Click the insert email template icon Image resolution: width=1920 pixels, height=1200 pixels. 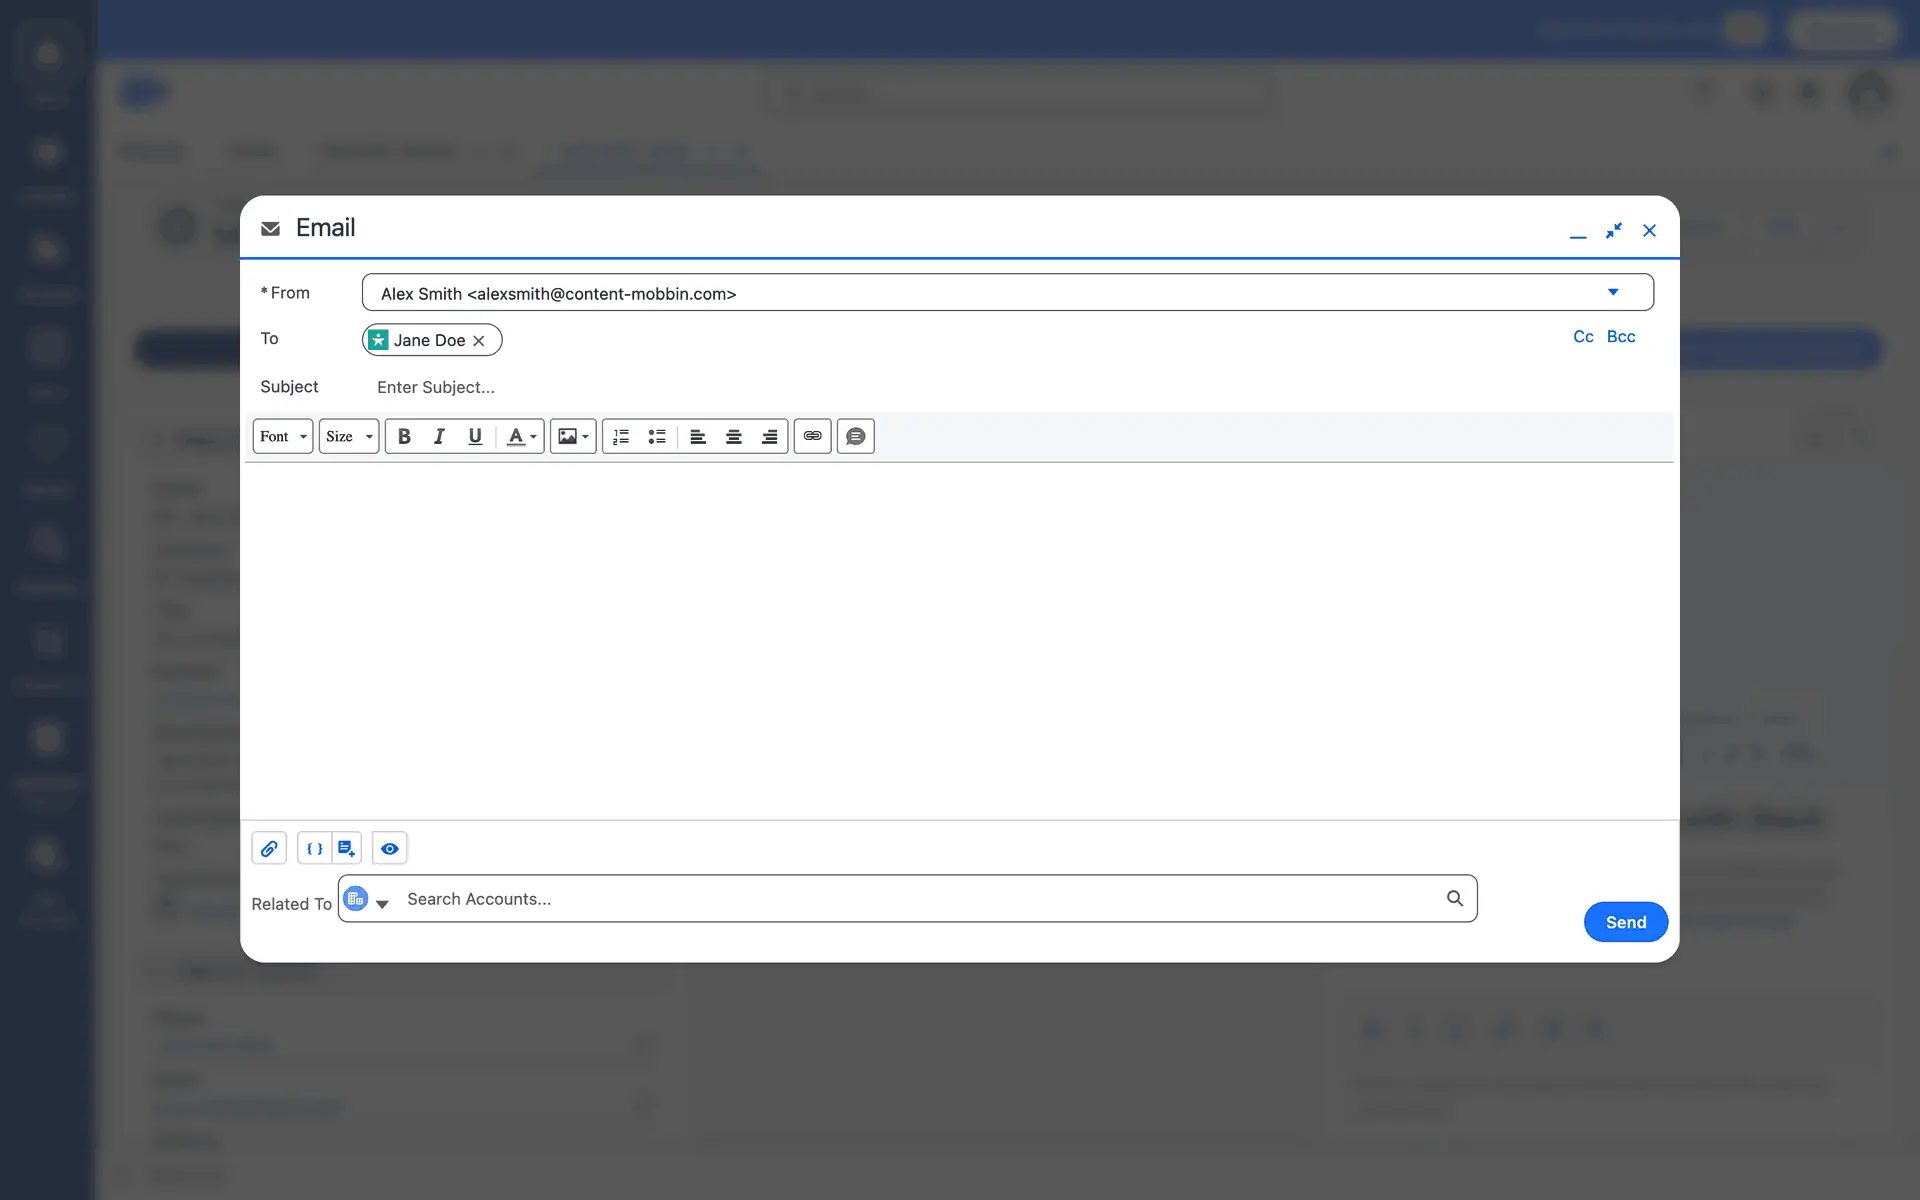click(x=346, y=848)
